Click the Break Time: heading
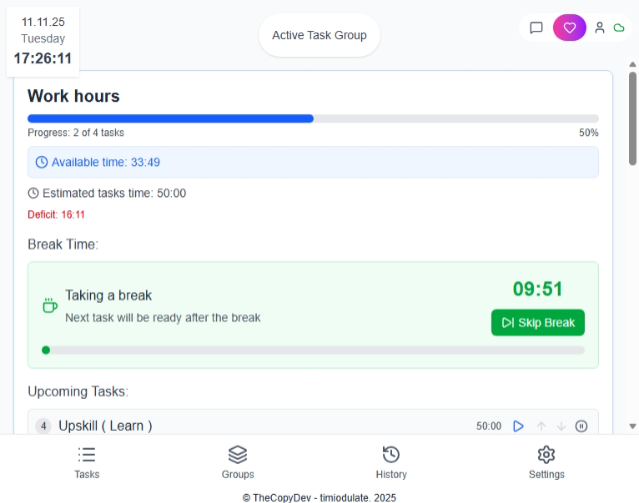 click(x=63, y=244)
